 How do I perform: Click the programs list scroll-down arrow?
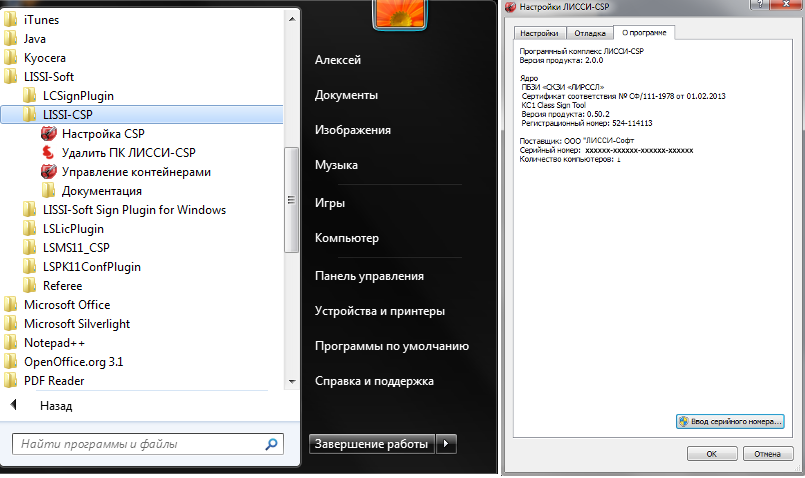point(292,381)
